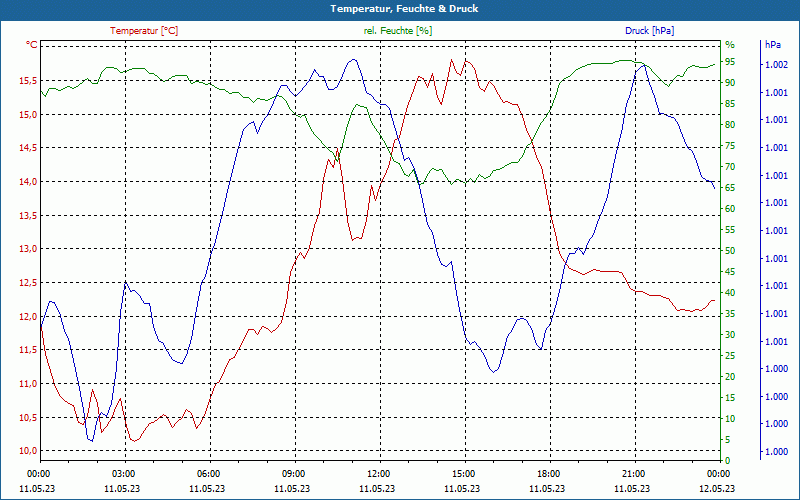The image size is (800, 500).
Task: Select the blue Druck [hPa] legend label
Action: 649,31
